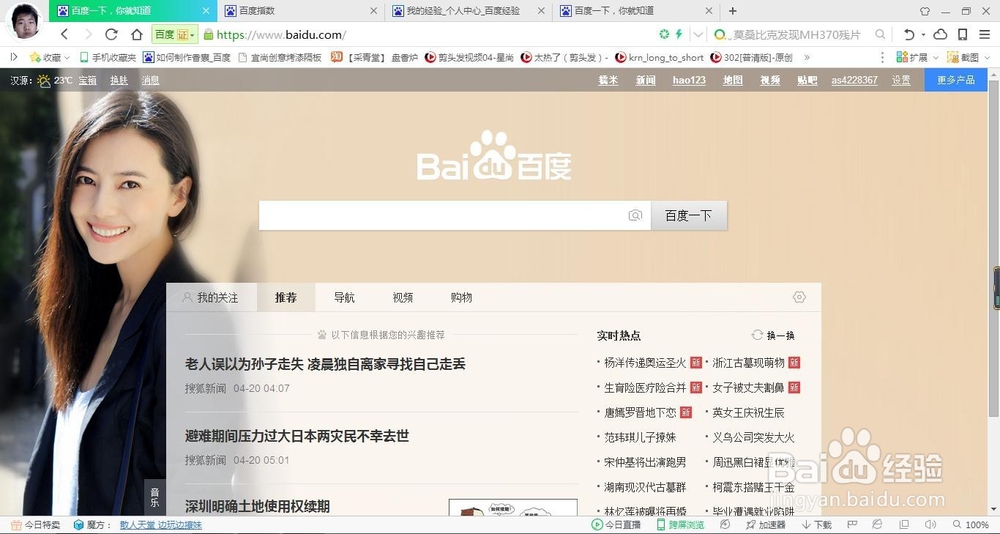Open the 贴吧 link
This screenshot has width=1000, height=534.
click(x=807, y=80)
